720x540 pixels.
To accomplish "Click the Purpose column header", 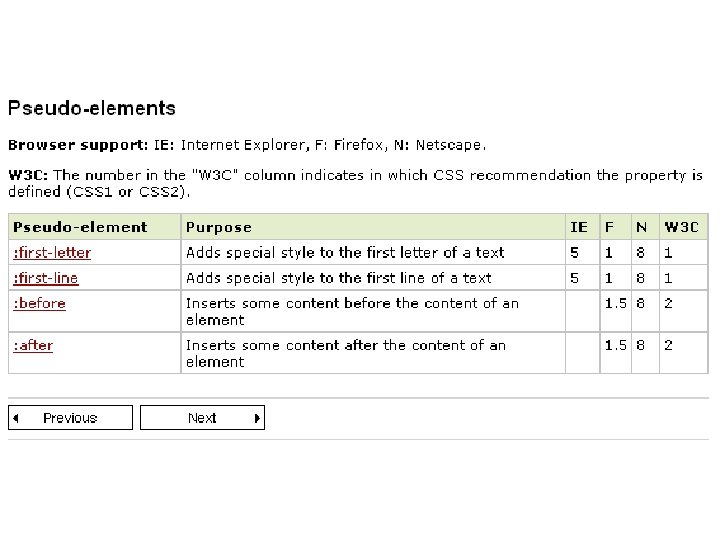I will 373,227.
